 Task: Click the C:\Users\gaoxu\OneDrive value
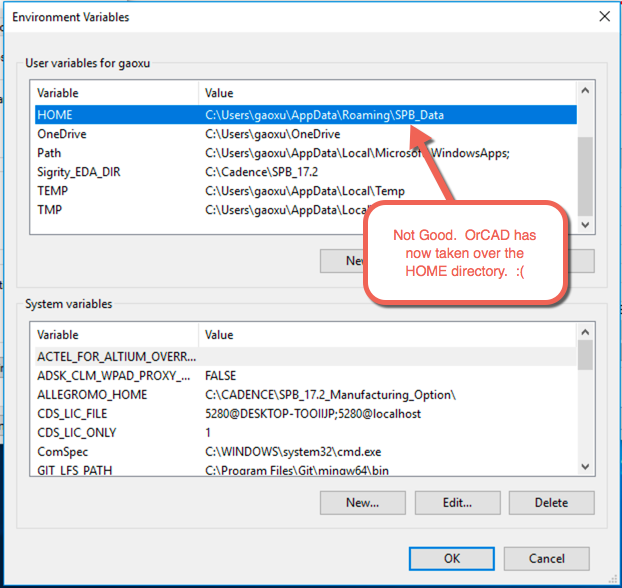coord(273,134)
